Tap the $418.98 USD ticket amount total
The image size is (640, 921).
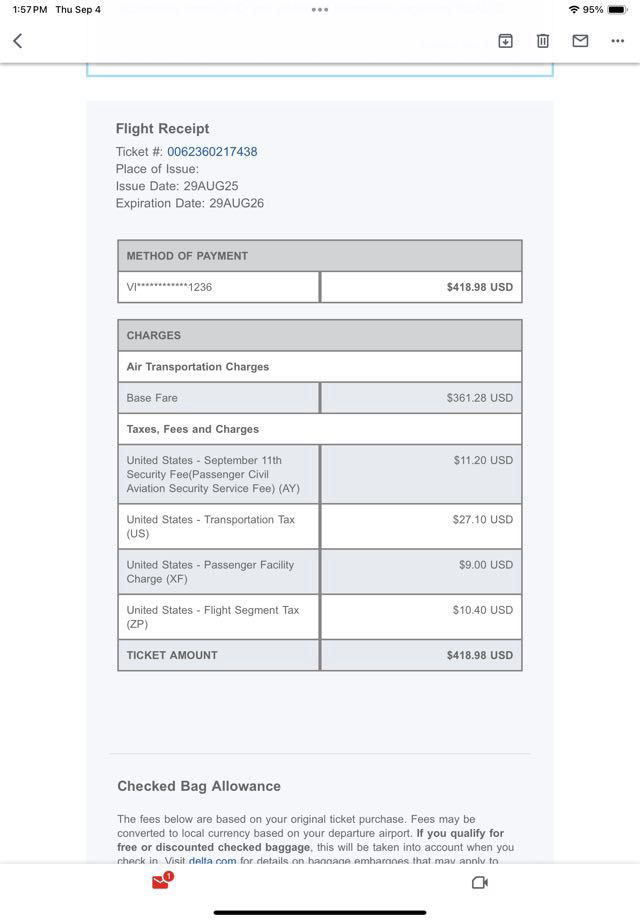pyautogui.click(x=479, y=655)
